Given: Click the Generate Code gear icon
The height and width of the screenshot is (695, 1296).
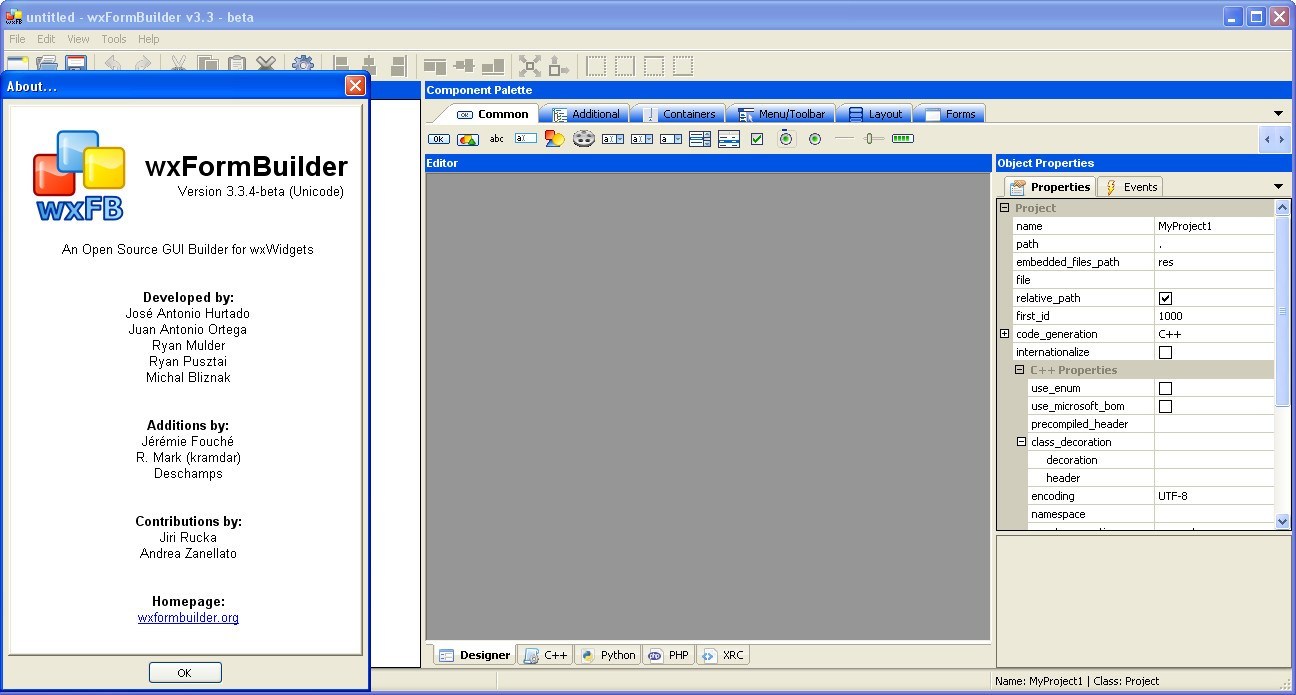Looking at the screenshot, I should 302,65.
